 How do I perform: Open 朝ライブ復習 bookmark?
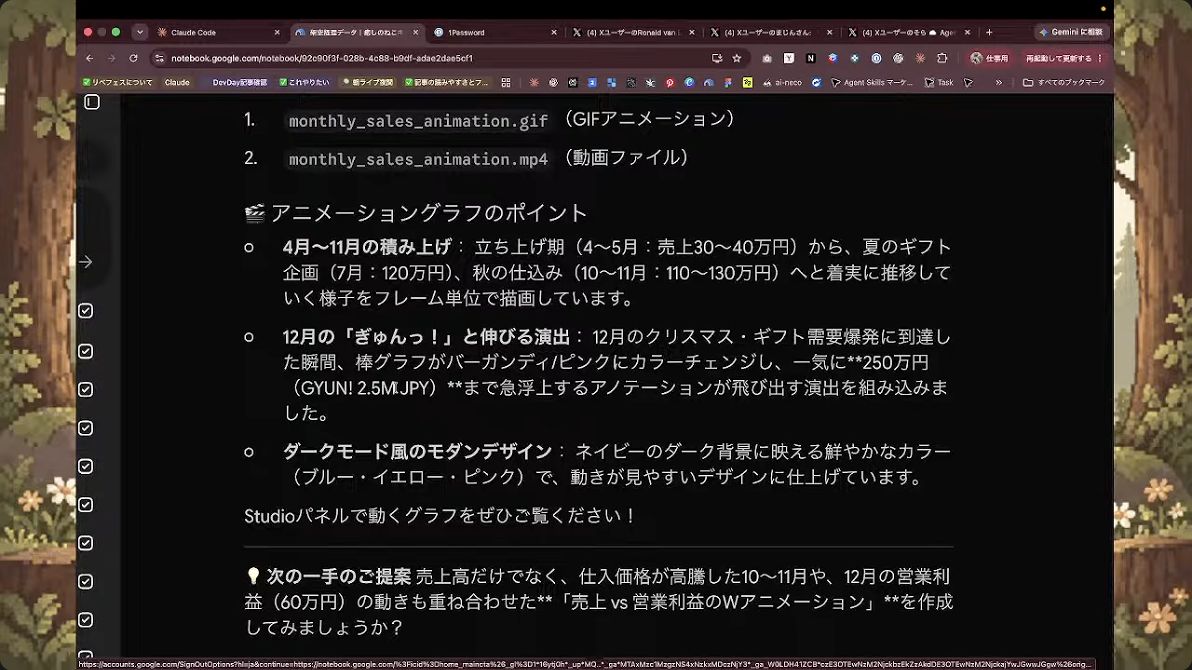[x=367, y=82]
